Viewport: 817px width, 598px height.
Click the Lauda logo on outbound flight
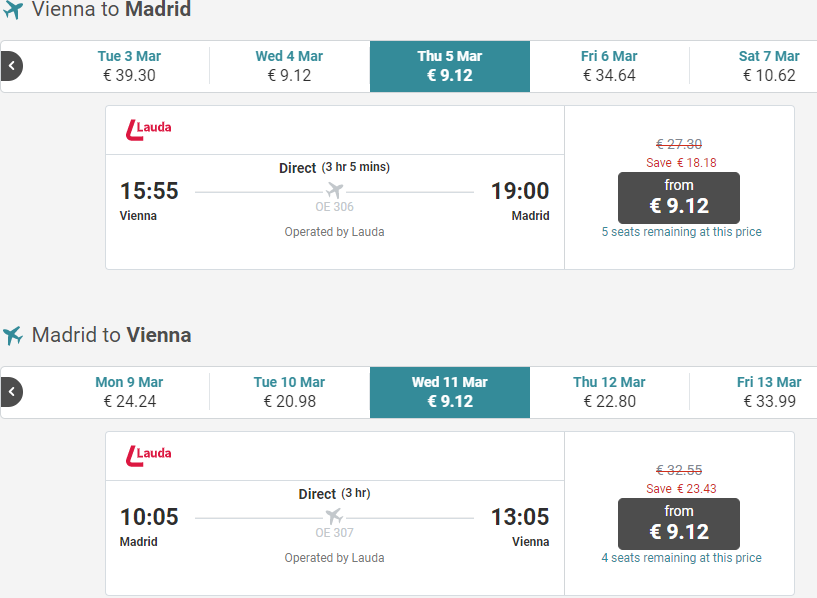(149, 130)
